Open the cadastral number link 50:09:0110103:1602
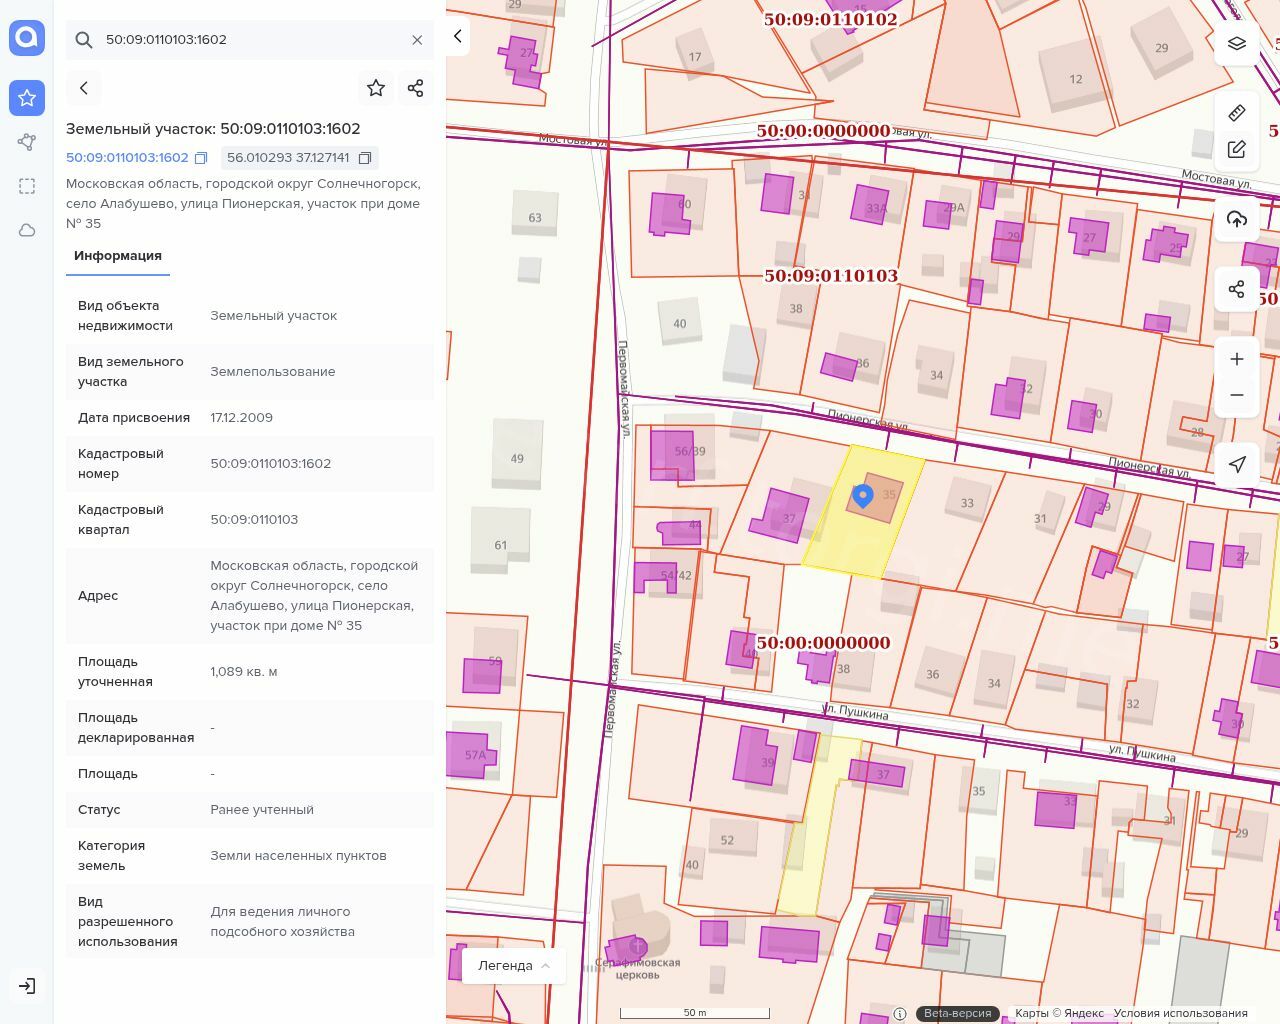Image resolution: width=1280 pixels, height=1024 pixels. coord(127,158)
